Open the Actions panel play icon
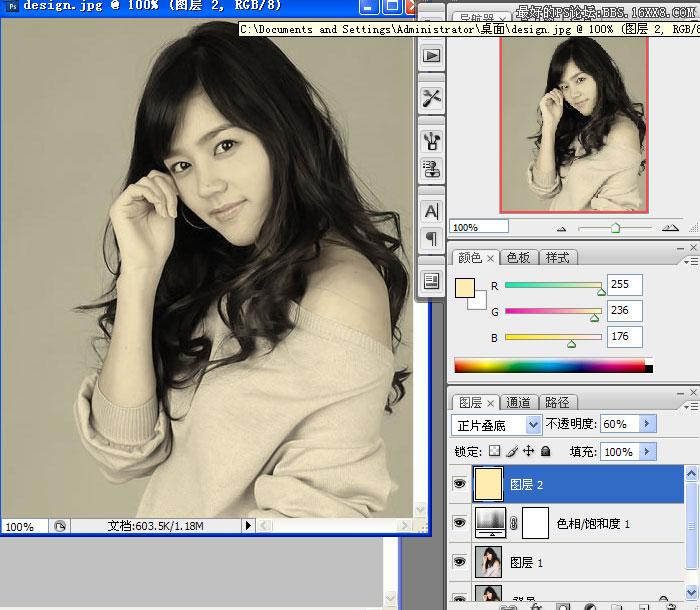700x610 pixels. tap(431, 56)
